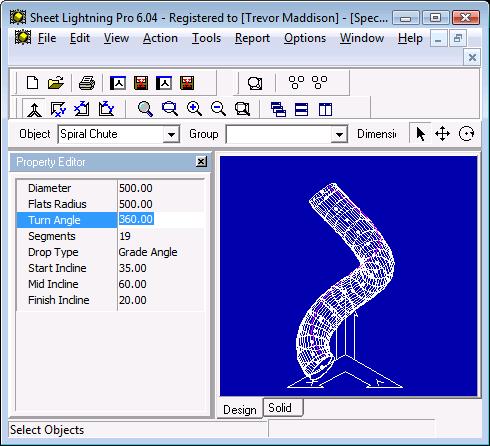Open the Group dropdown list

click(x=339, y=135)
